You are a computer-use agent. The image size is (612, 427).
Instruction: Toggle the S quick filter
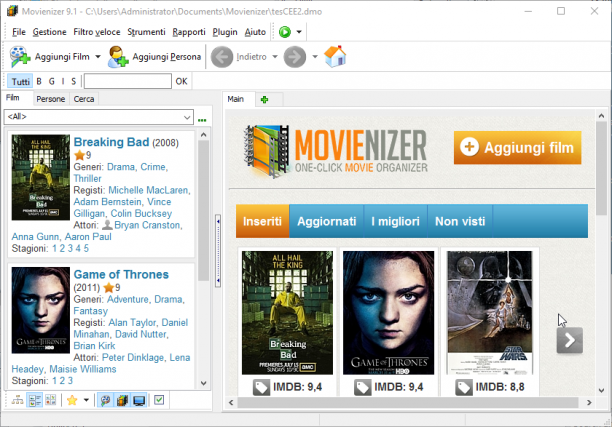pyautogui.click(x=73, y=82)
